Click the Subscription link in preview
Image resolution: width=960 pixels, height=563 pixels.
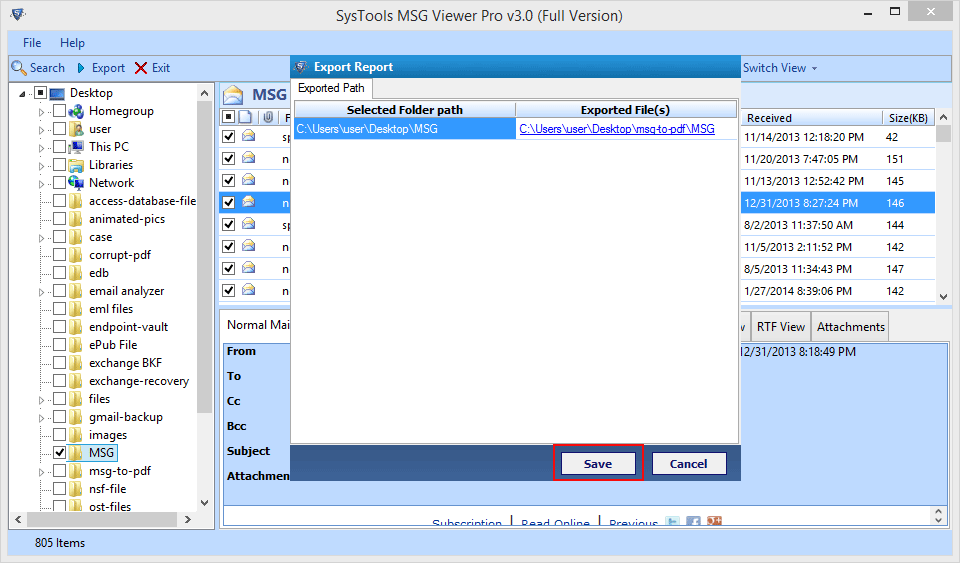467,522
